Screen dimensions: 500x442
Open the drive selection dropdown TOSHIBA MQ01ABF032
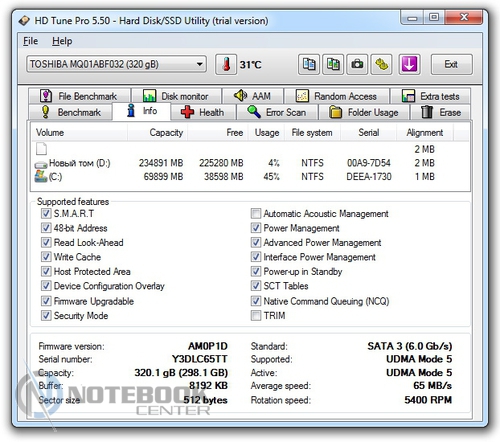click(116, 64)
